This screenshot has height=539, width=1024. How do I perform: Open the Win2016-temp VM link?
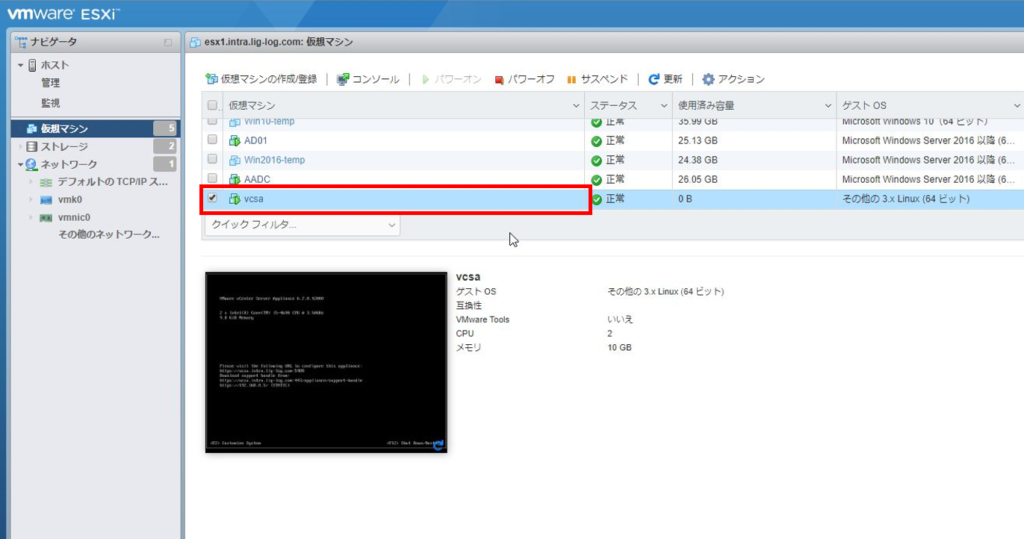(274, 160)
